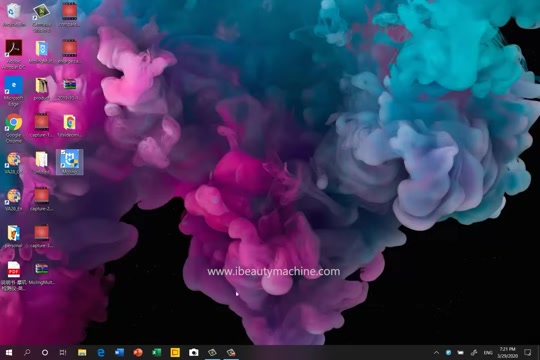Viewport: 540px width, 360px height.
Task: Expand hidden system tray icons chevron
Action: click(x=436, y=352)
